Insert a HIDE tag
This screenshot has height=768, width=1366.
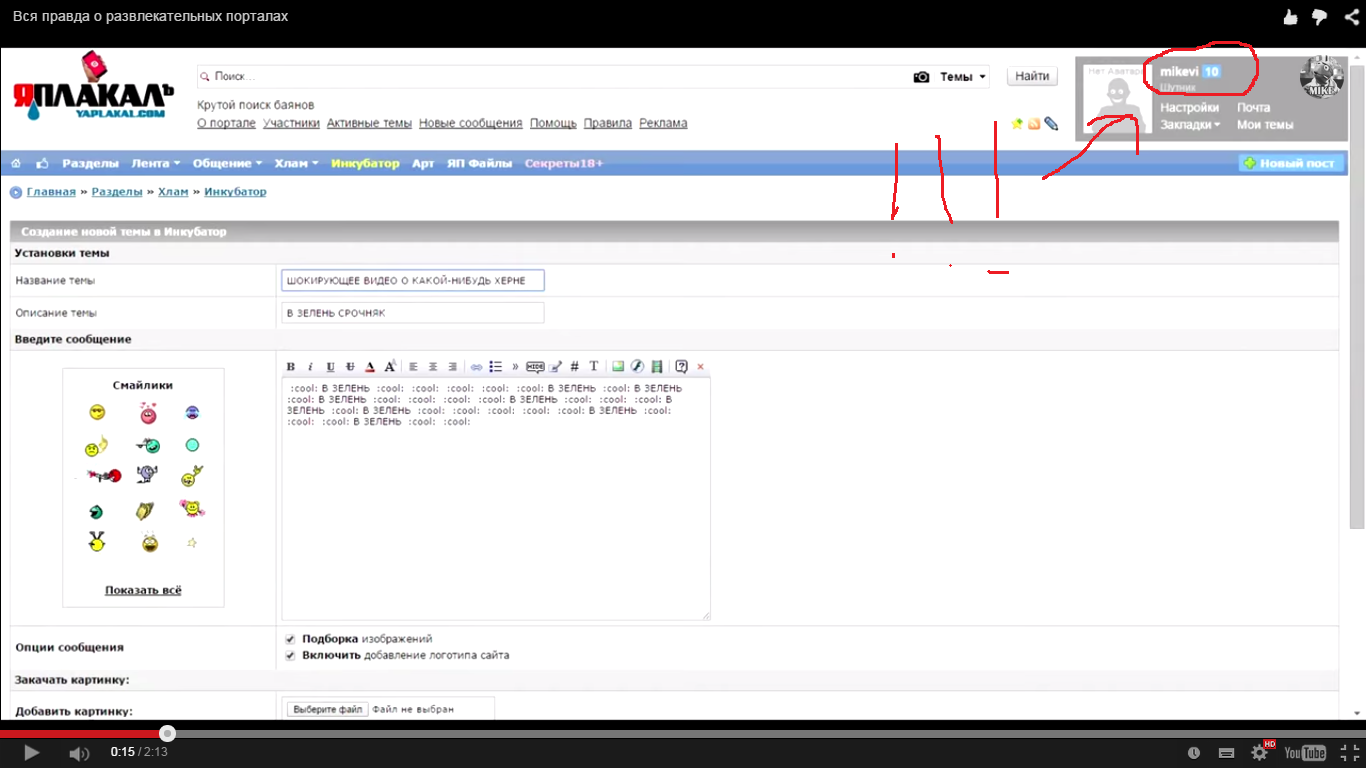(x=535, y=366)
